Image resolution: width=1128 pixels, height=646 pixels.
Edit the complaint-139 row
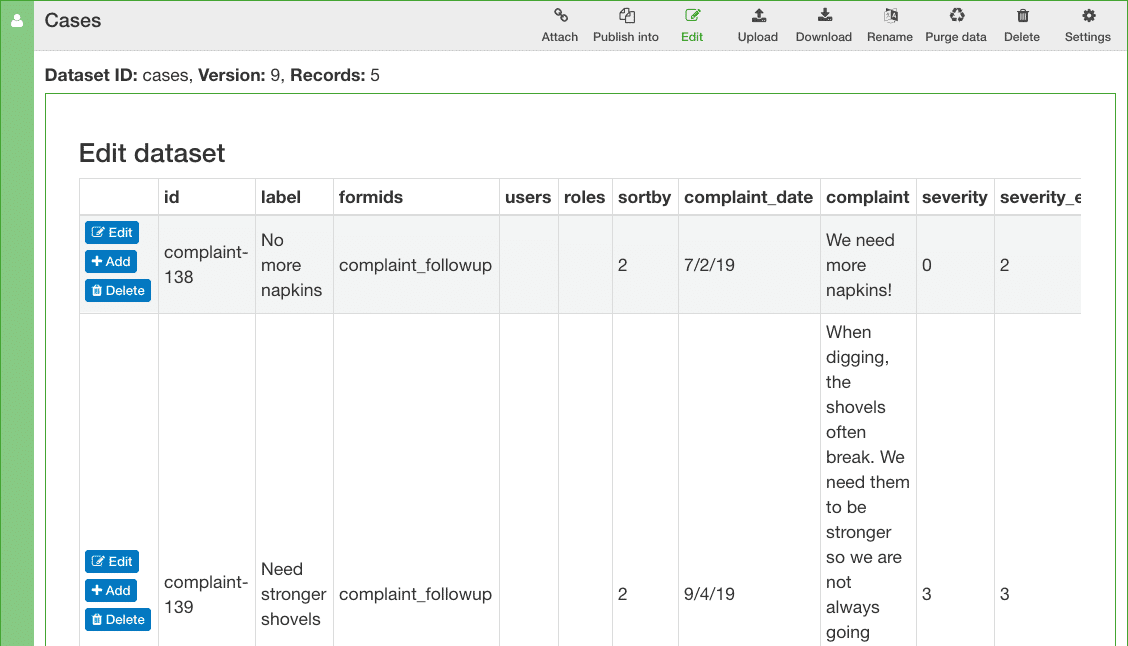112,561
